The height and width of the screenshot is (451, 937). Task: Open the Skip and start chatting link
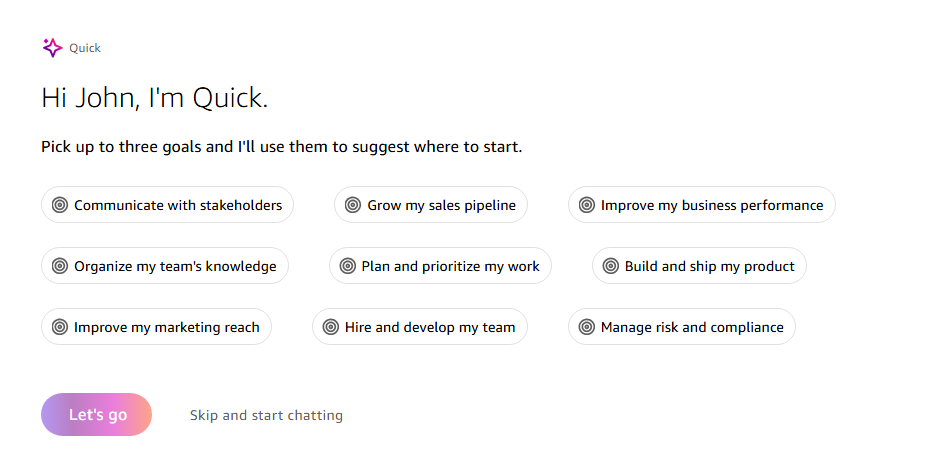[x=267, y=415]
